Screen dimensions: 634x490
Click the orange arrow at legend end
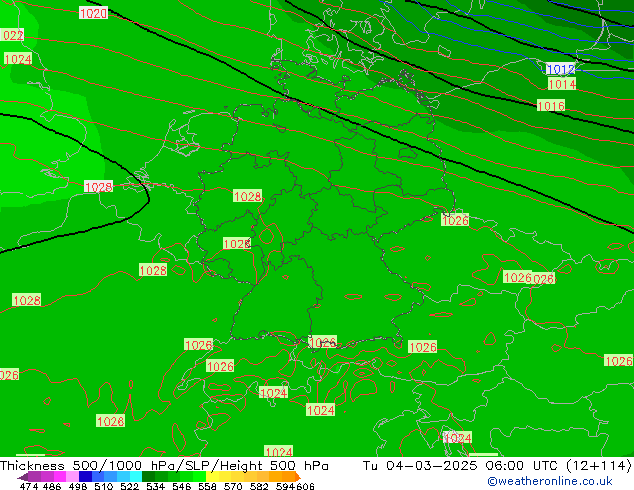298,477
